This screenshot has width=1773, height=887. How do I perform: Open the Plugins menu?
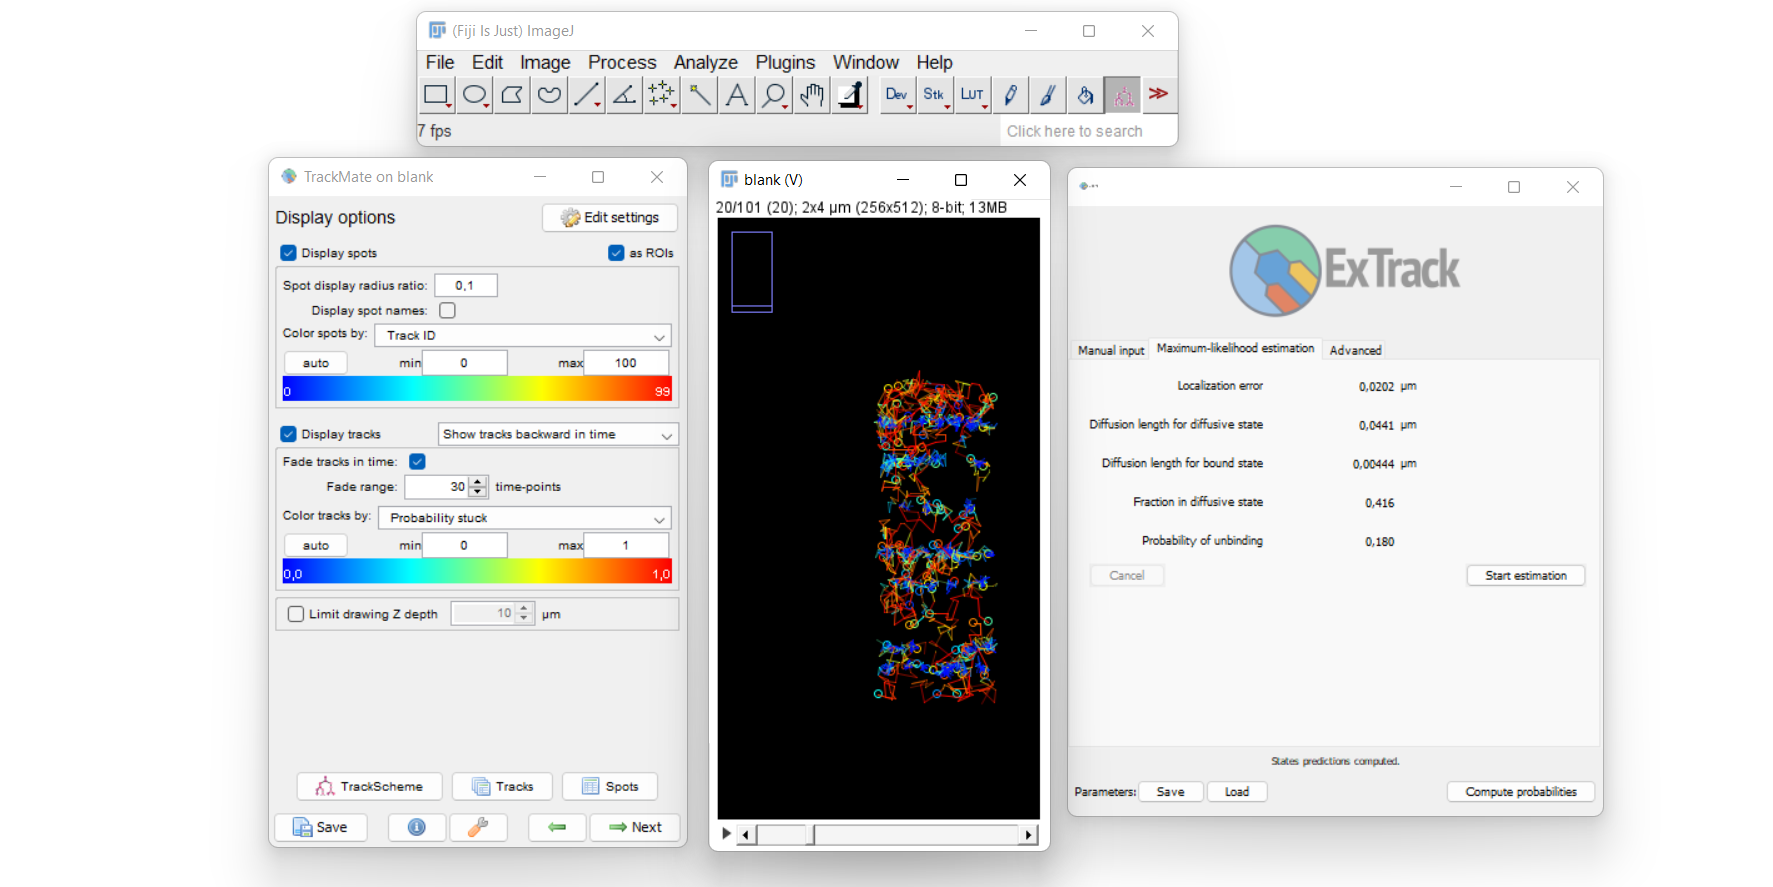785,63
